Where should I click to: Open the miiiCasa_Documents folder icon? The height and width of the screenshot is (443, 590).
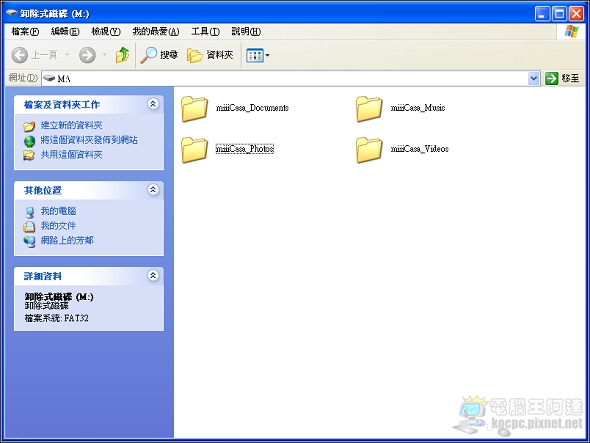pyautogui.click(x=194, y=109)
